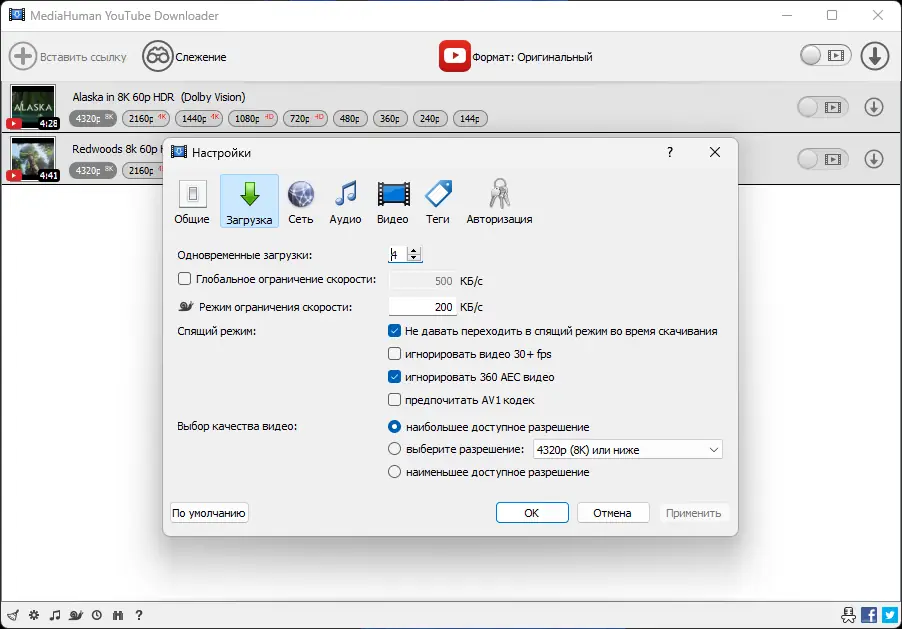Screen dimensions: 902x629
Task: Click the speed limit mode 200 field
Action: (x=422, y=306)
